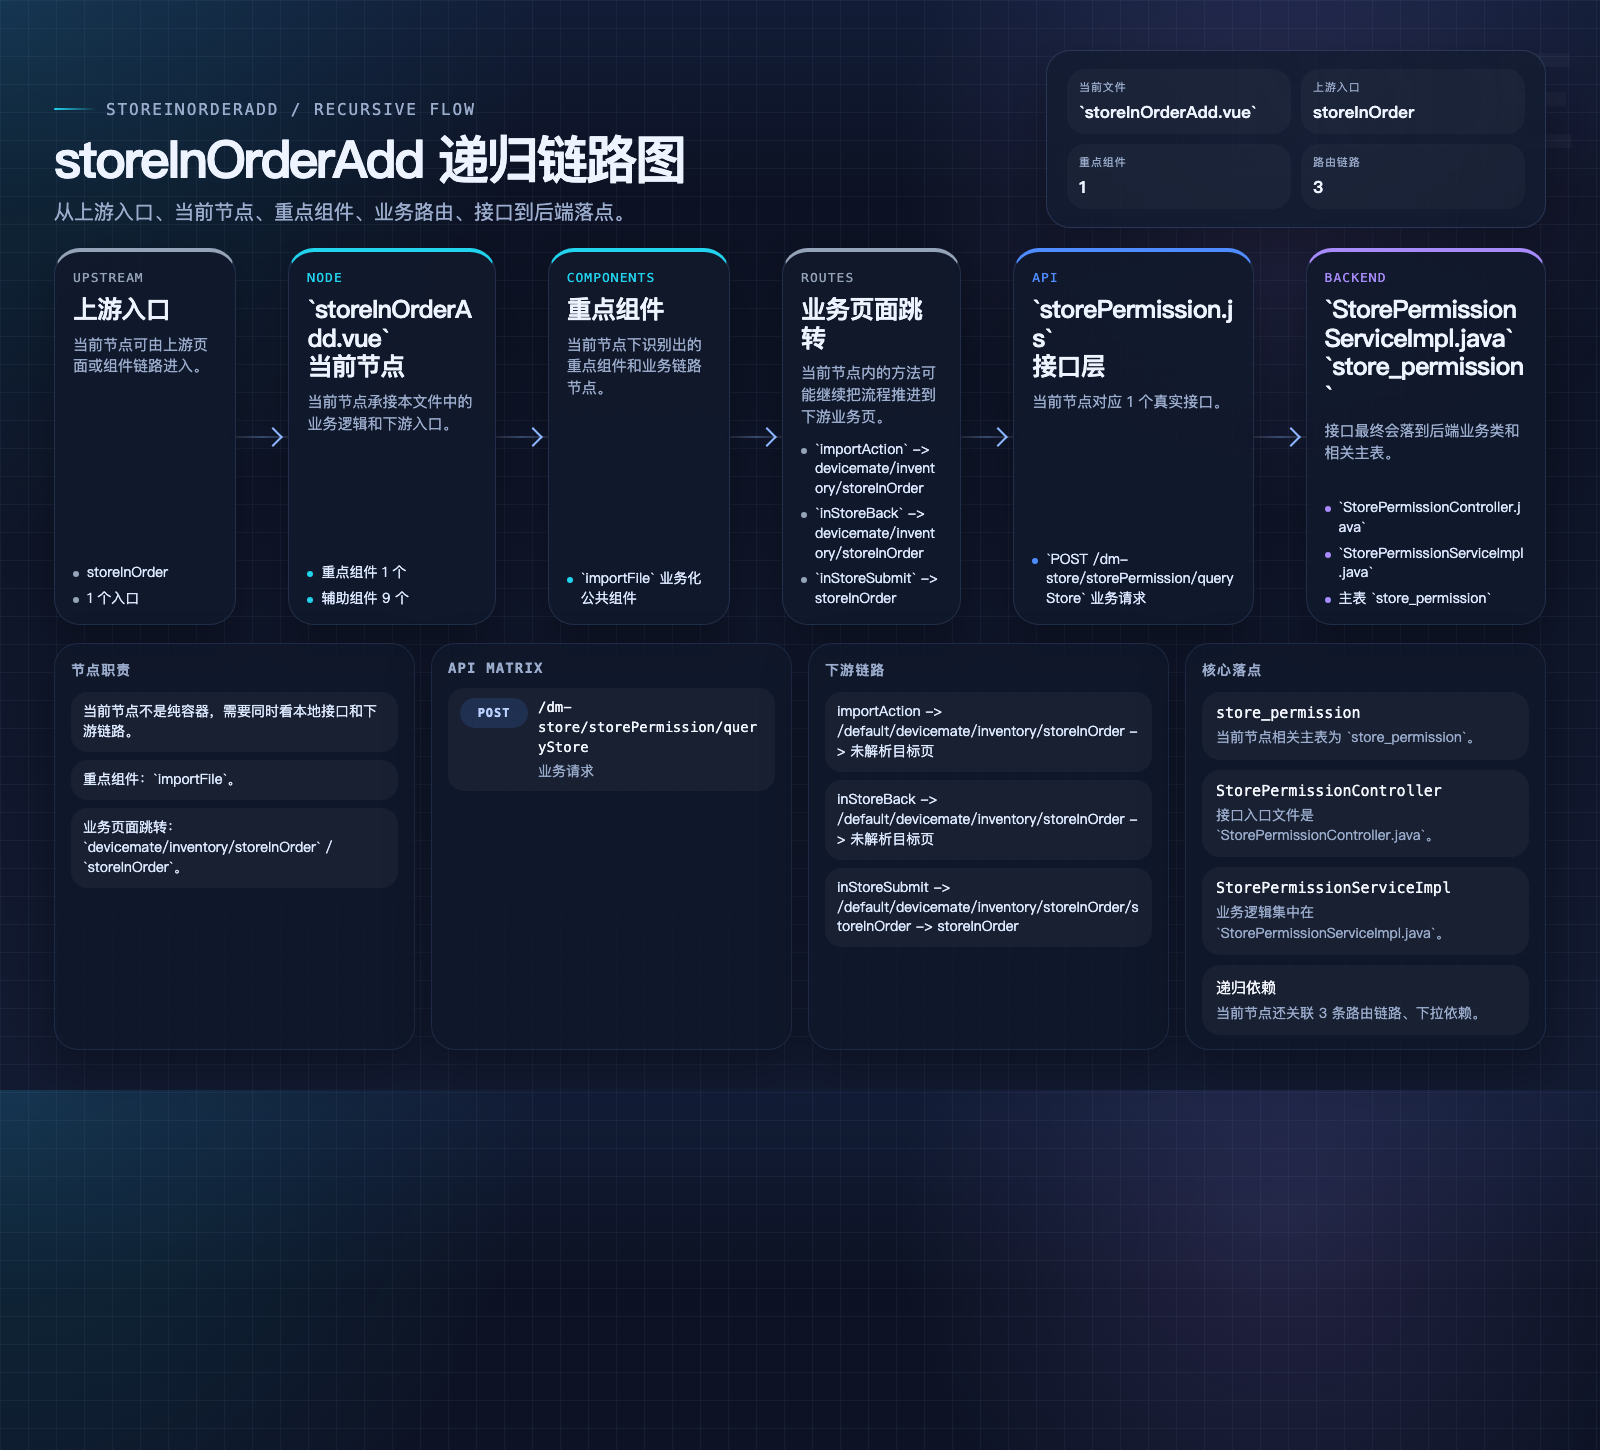Select the store_permission core item

pyautogui.click(x=1365, y=726)
